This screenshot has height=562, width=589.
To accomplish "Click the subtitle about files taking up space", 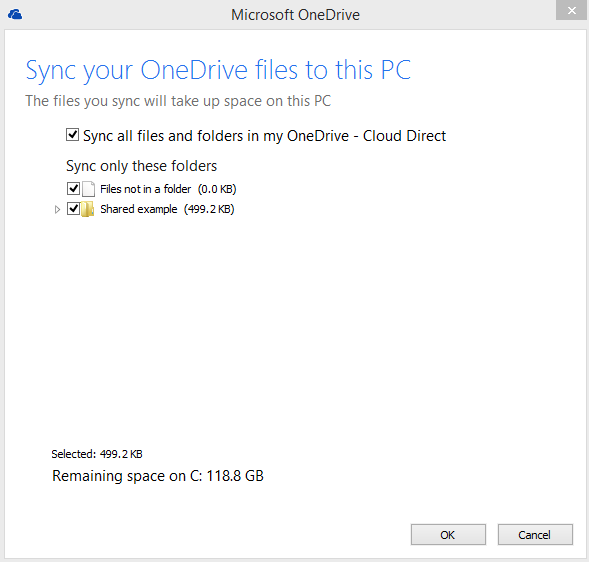I will [x=178, y=101].
